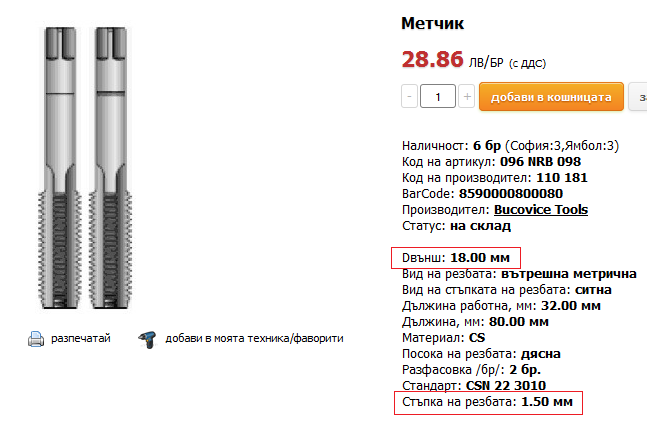Click the article code '096 NRB 098'
The image size is (647, 422).
pos(539,161)
